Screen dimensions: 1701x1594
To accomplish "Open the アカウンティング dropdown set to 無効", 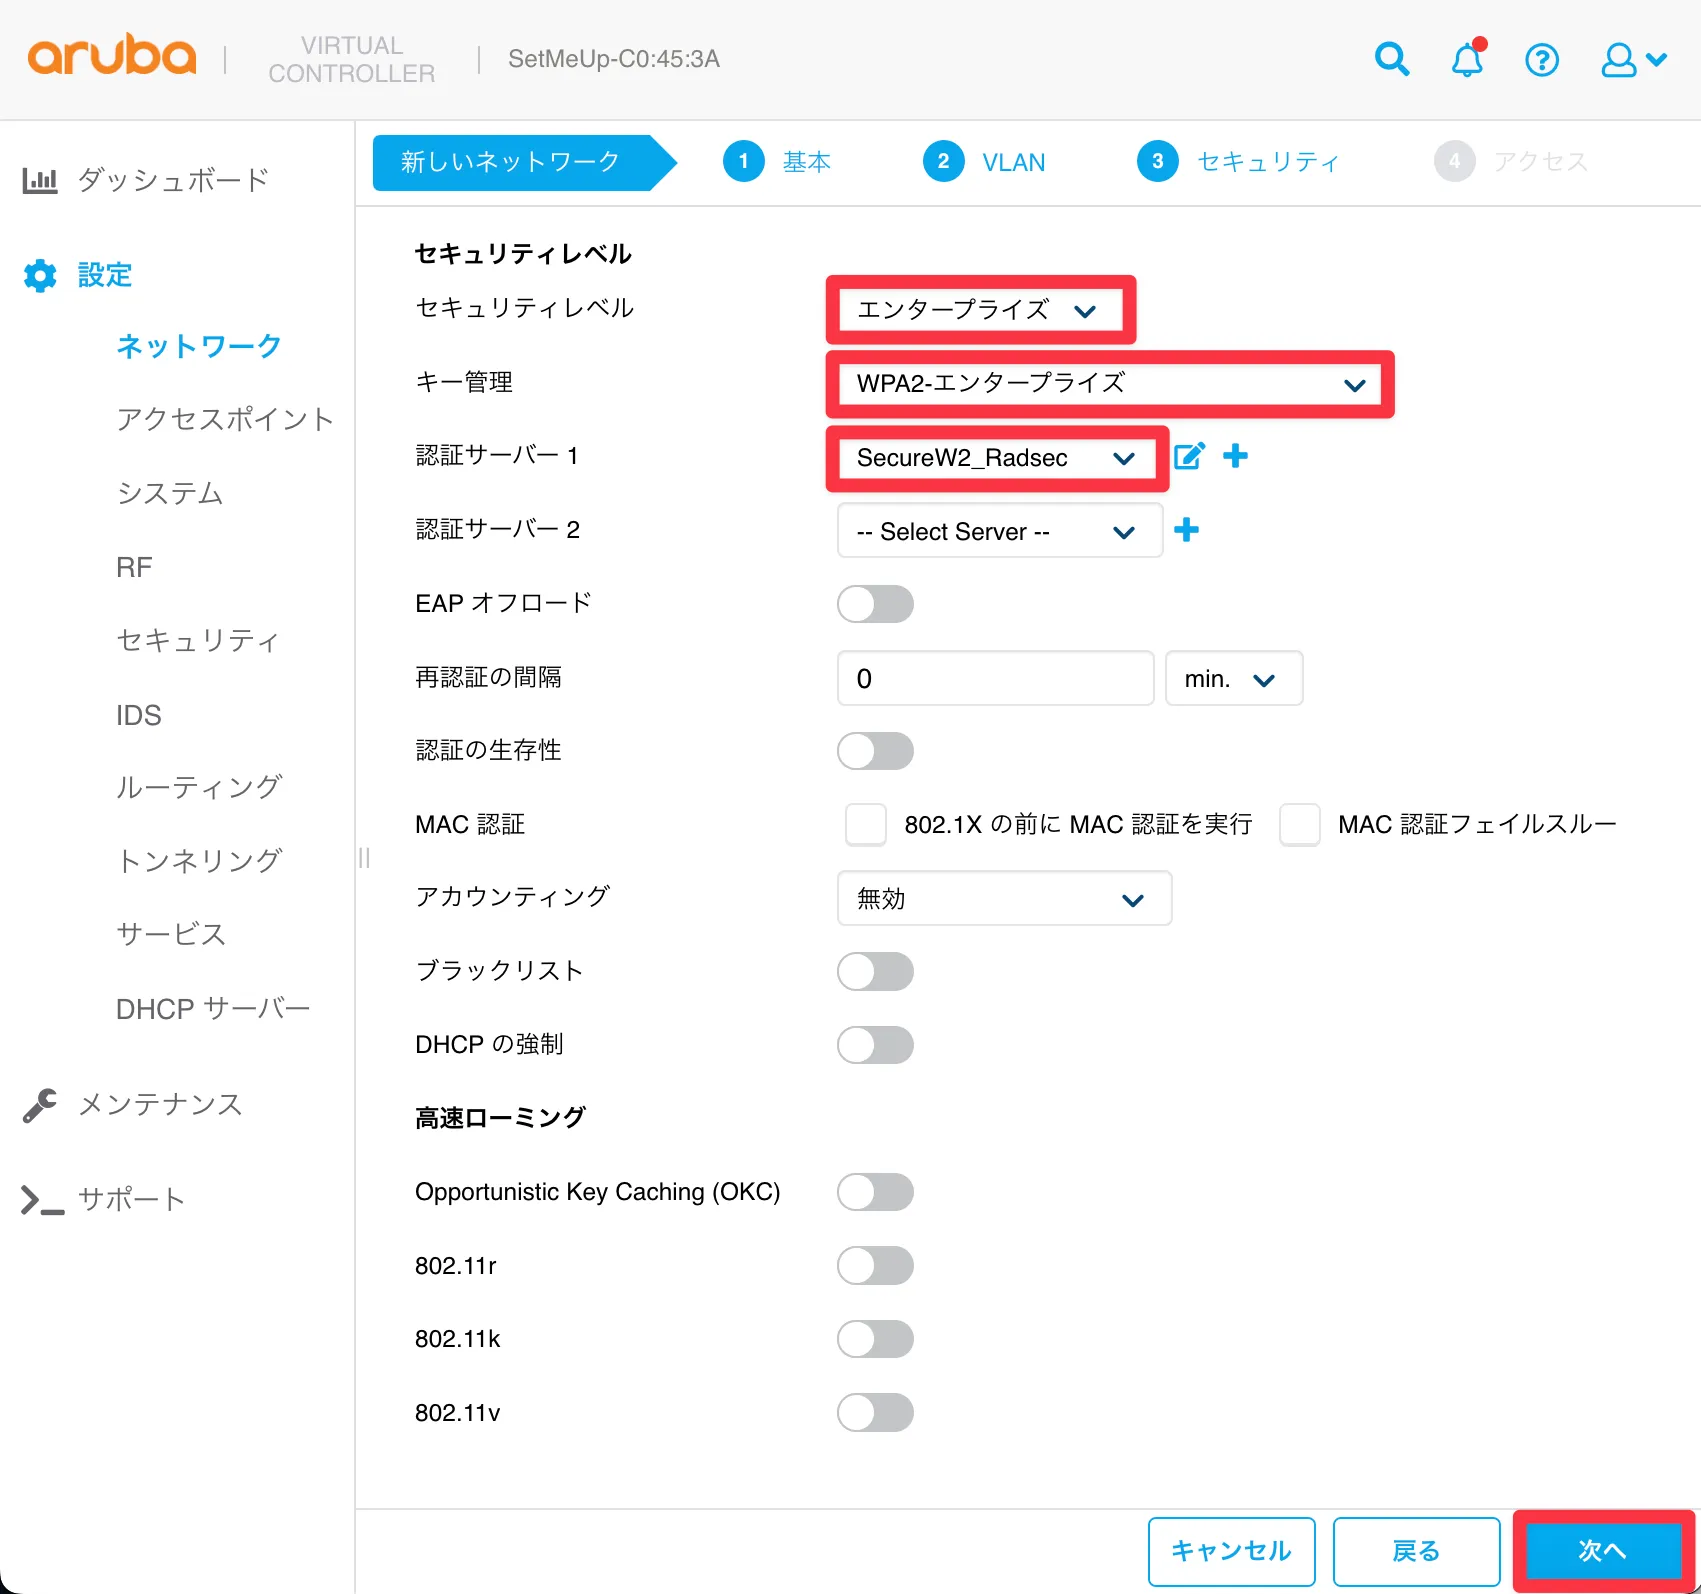I will (x=1003, y=899).
